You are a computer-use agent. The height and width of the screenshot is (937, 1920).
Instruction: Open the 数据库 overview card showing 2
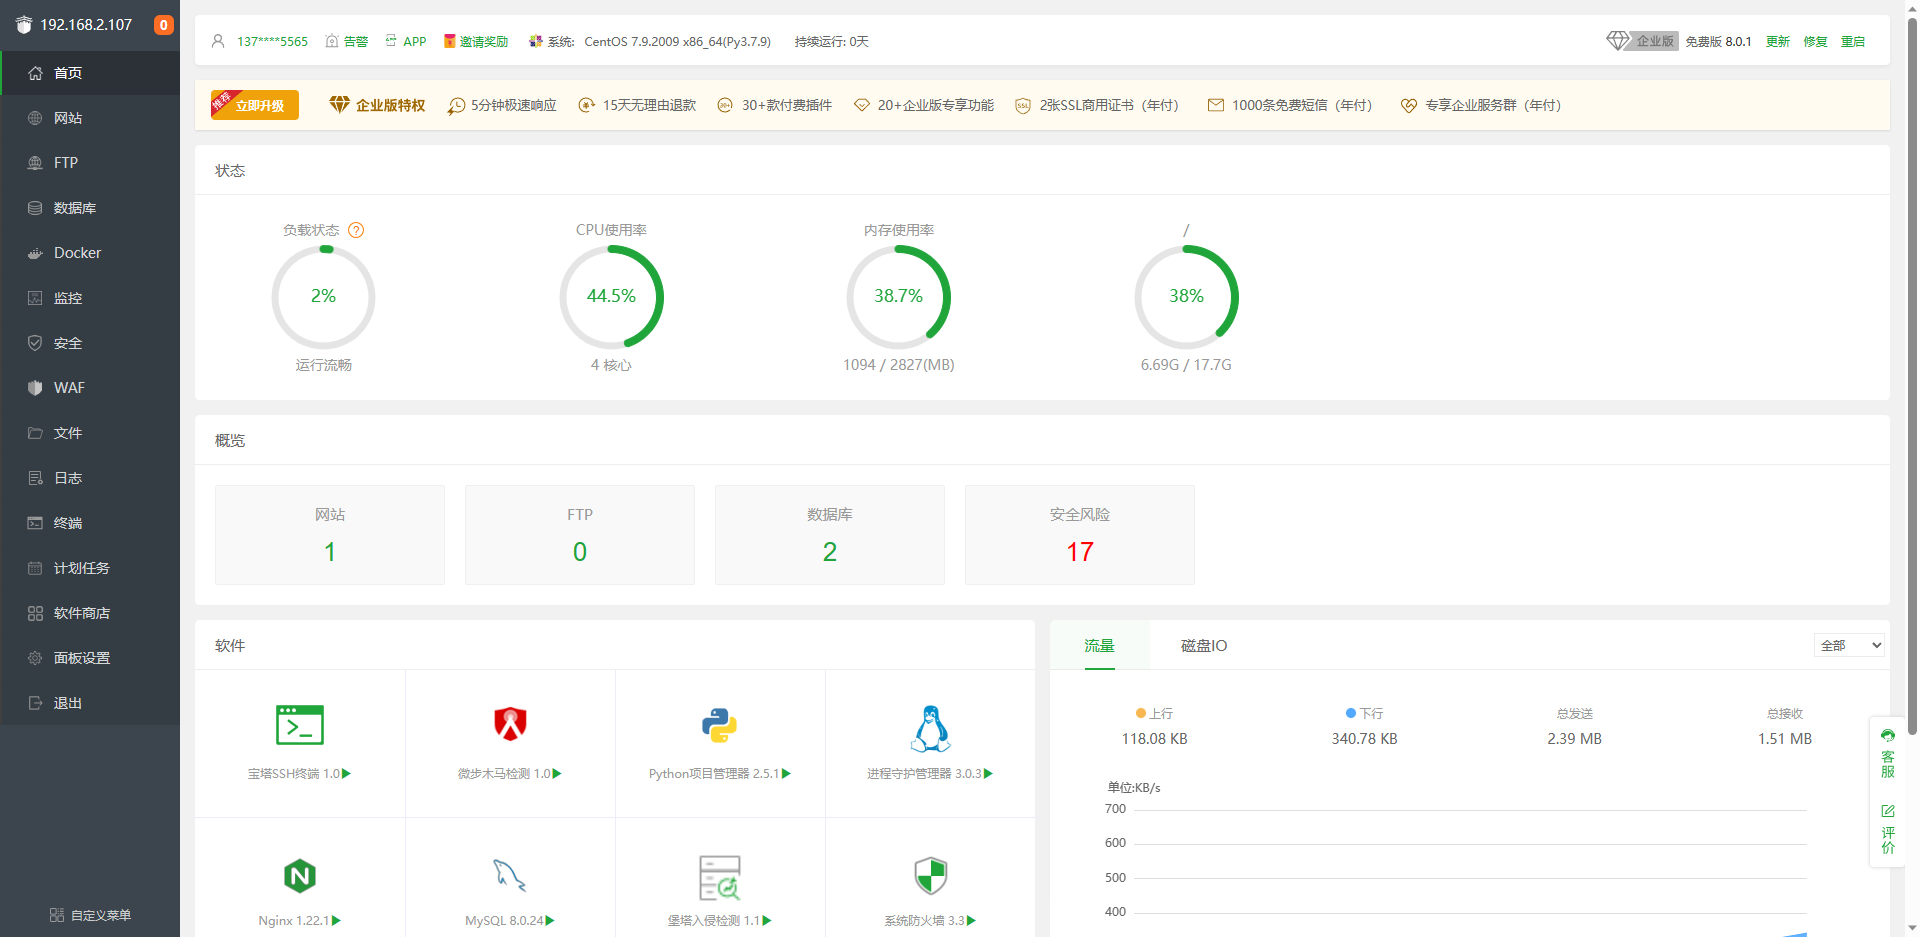click(x=830, y=535)
